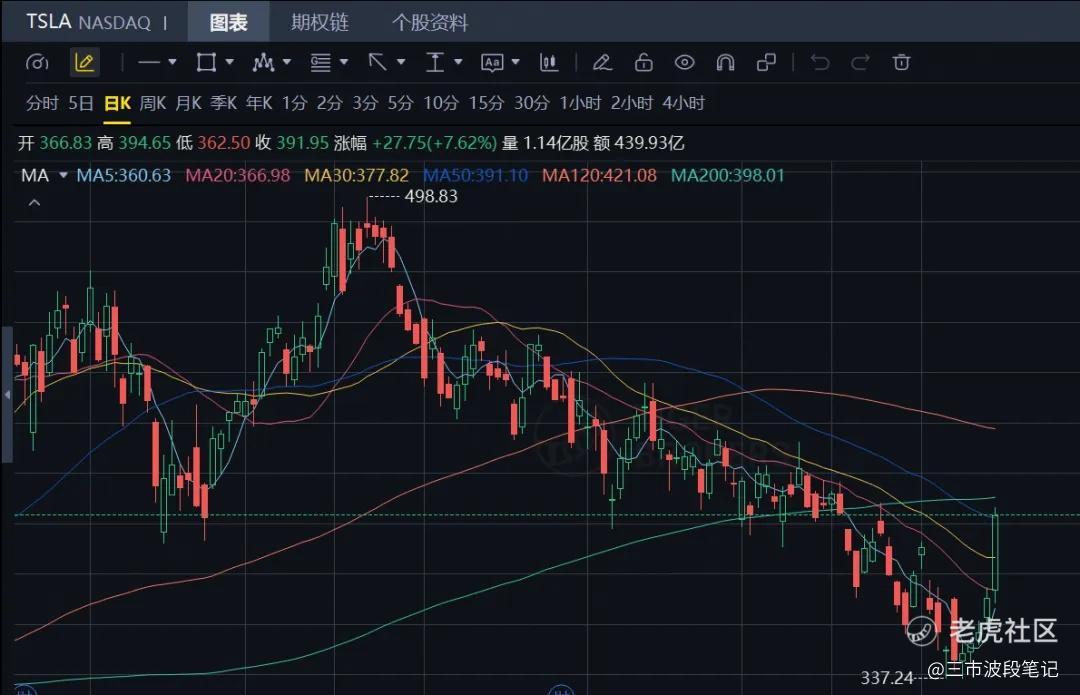Select the measure range tool
Image resolution: width=1080 pixels, height=695 pixels.
pos(435,63)
